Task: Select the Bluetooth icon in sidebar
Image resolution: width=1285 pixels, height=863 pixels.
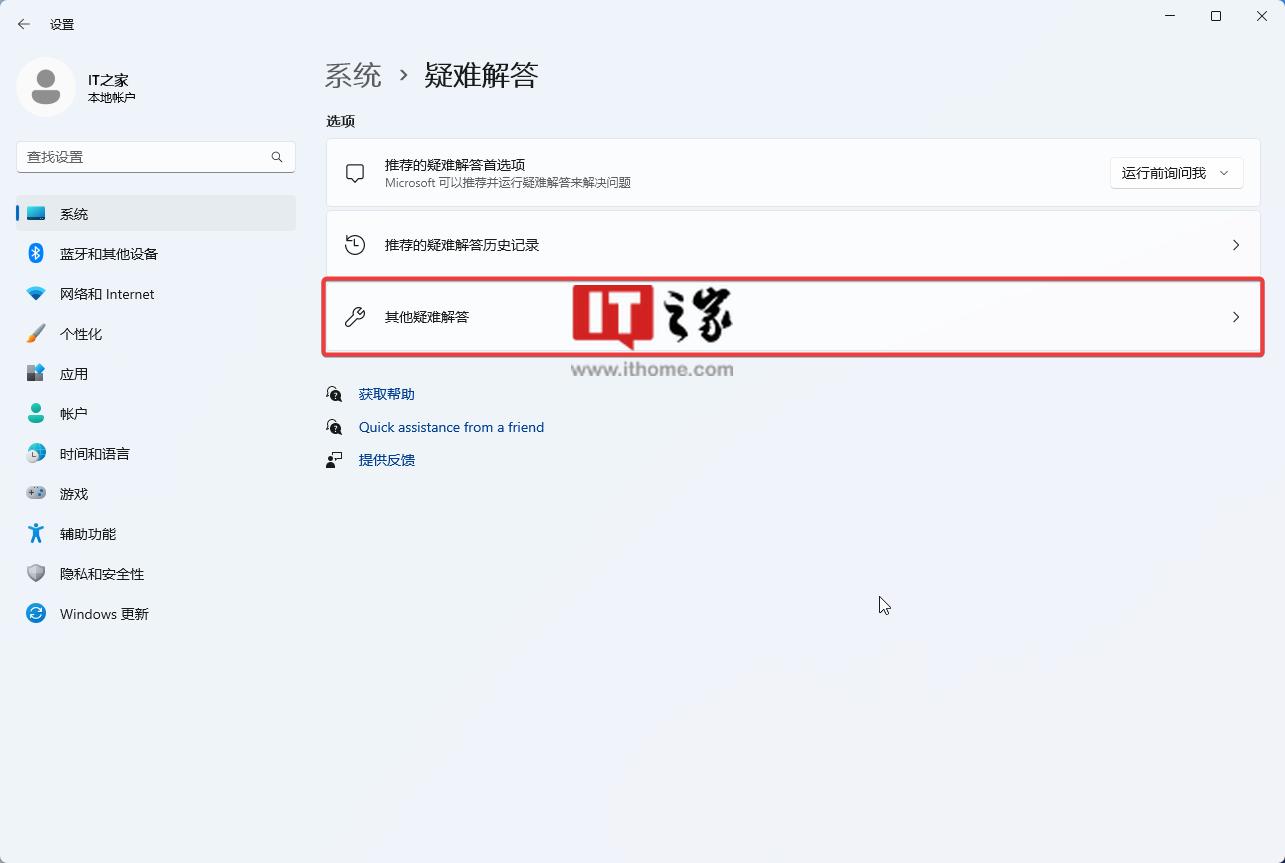Action: (36, 254)
